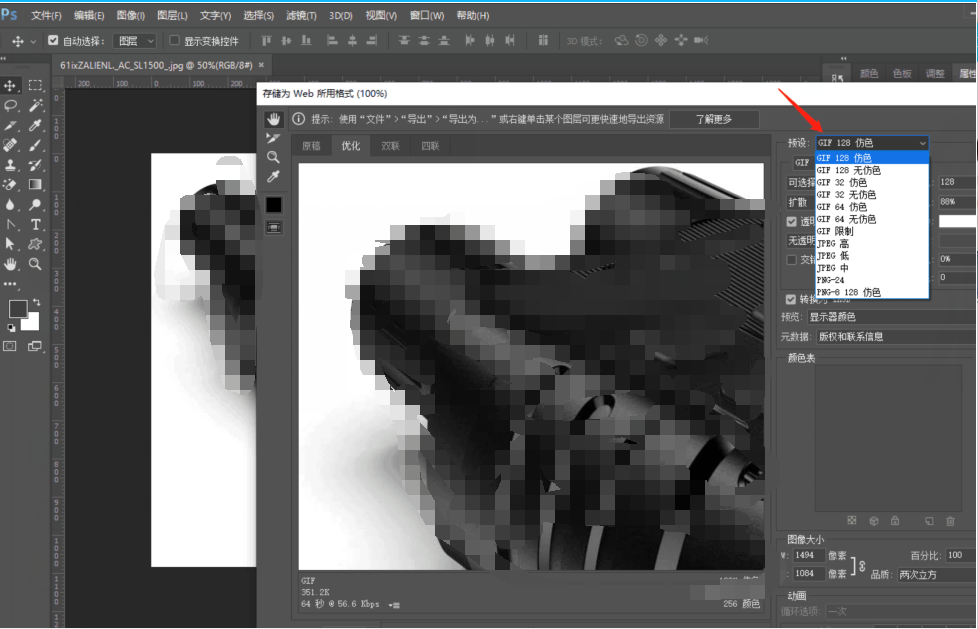The image size is (978, 629).
Task: Select the Type tool in main toolbar
Action: 35,224
